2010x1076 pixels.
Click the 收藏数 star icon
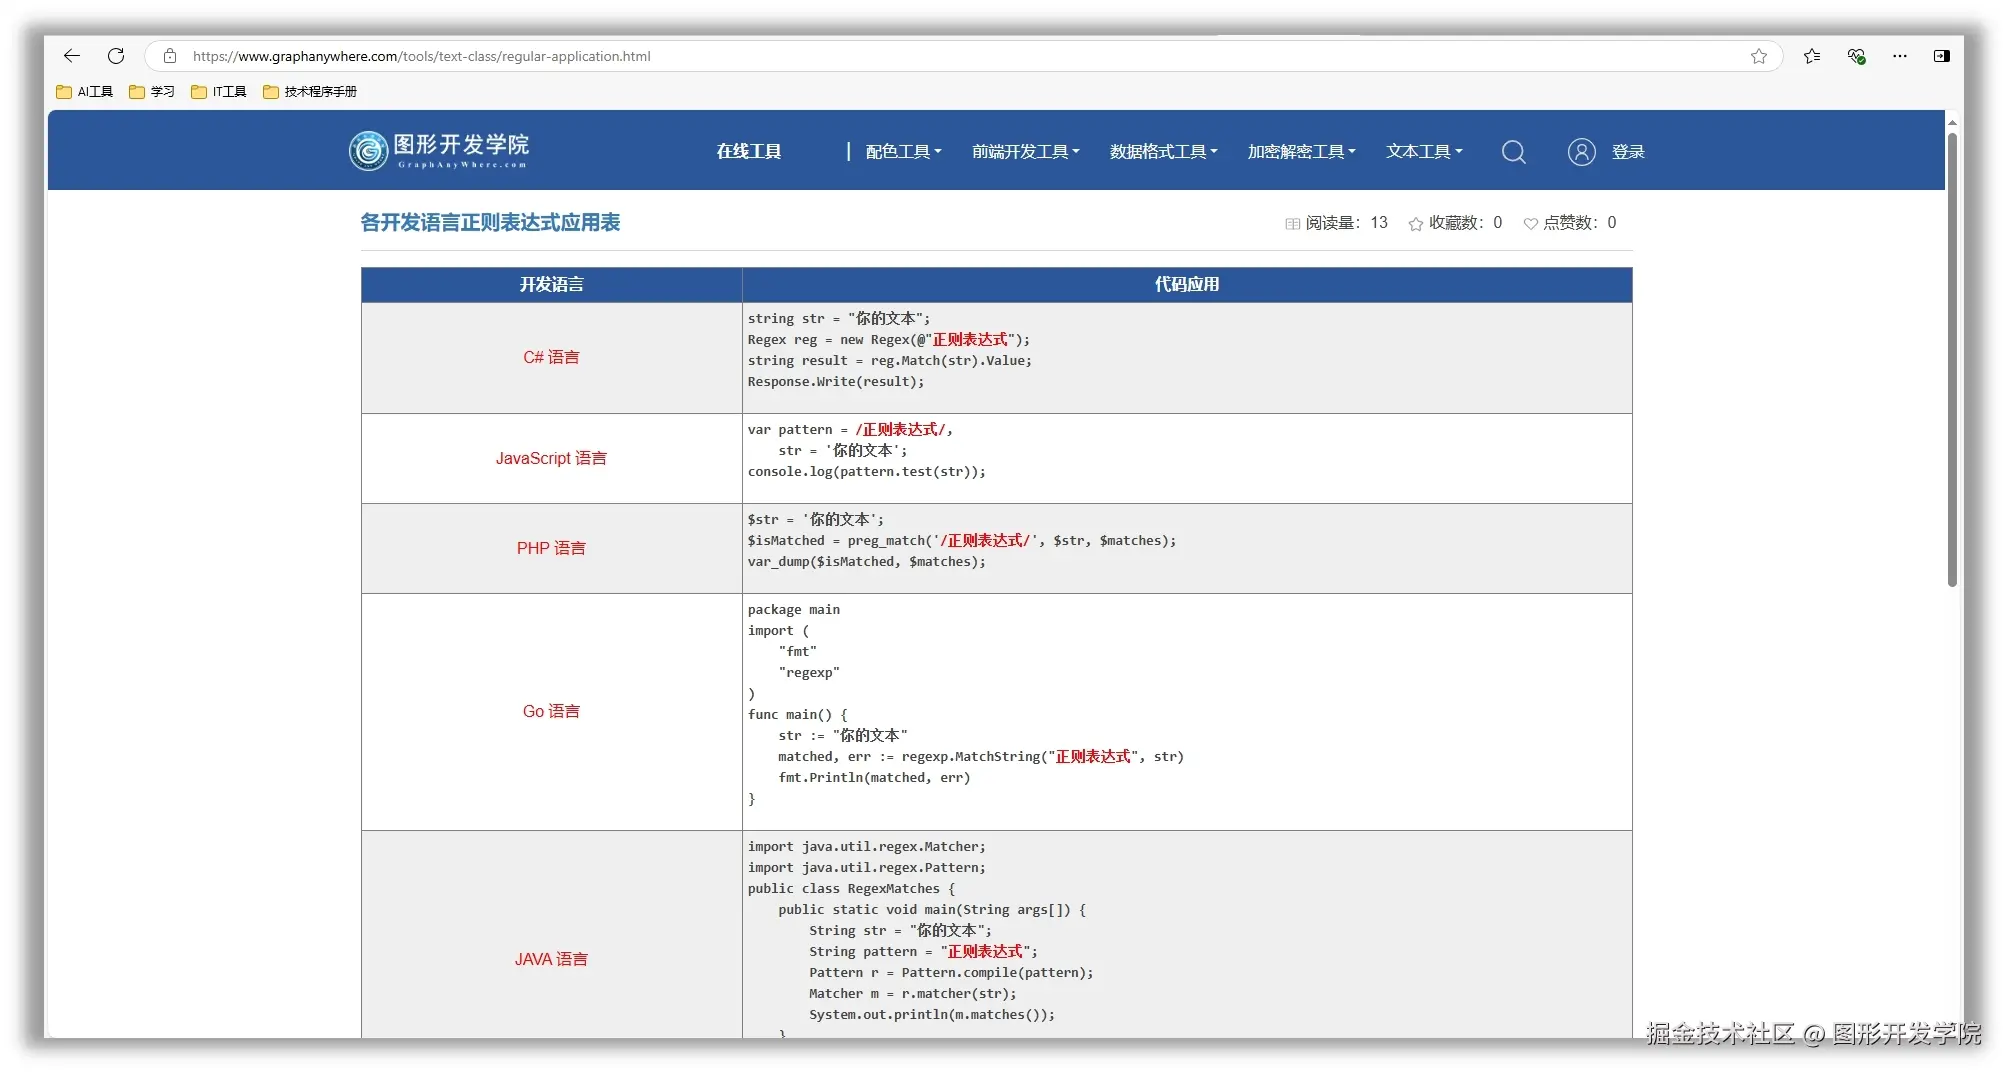(x=1416, y=224)
